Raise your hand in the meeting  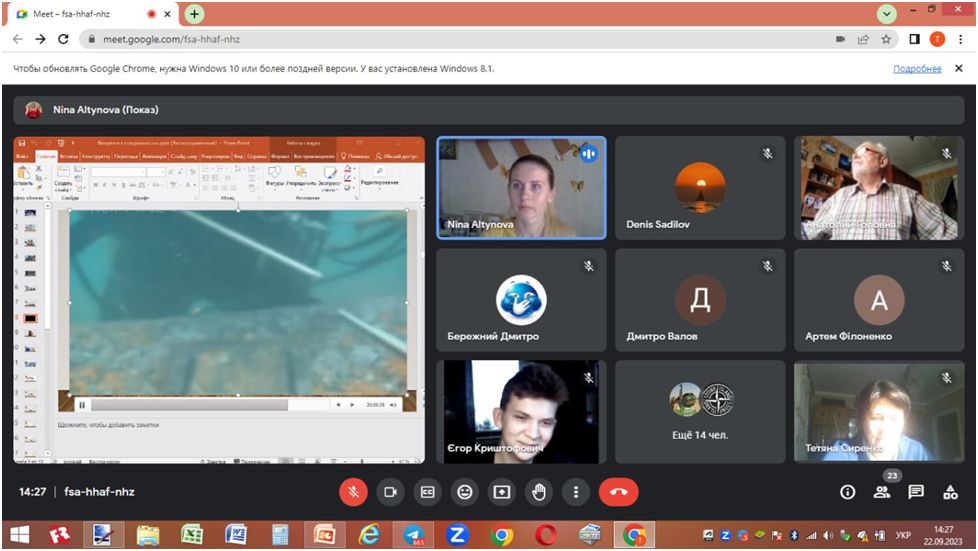click(x=539, y=492)
